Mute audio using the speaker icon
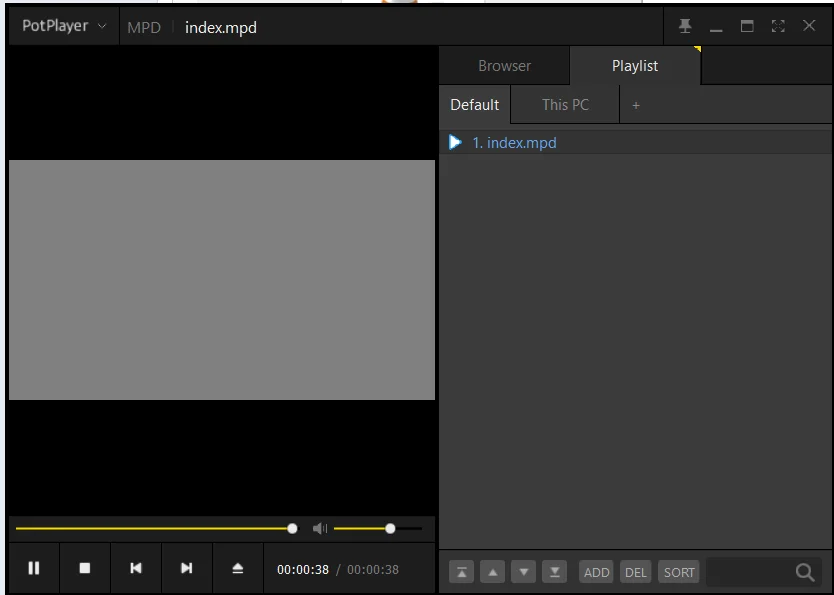This screenshot has height=595, width=834. tap(320, 529)
